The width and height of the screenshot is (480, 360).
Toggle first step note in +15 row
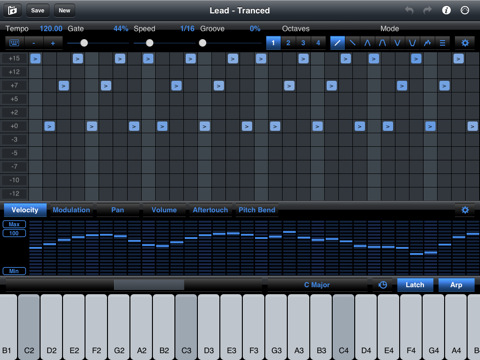pyautogui.click(x=35, y=59)
